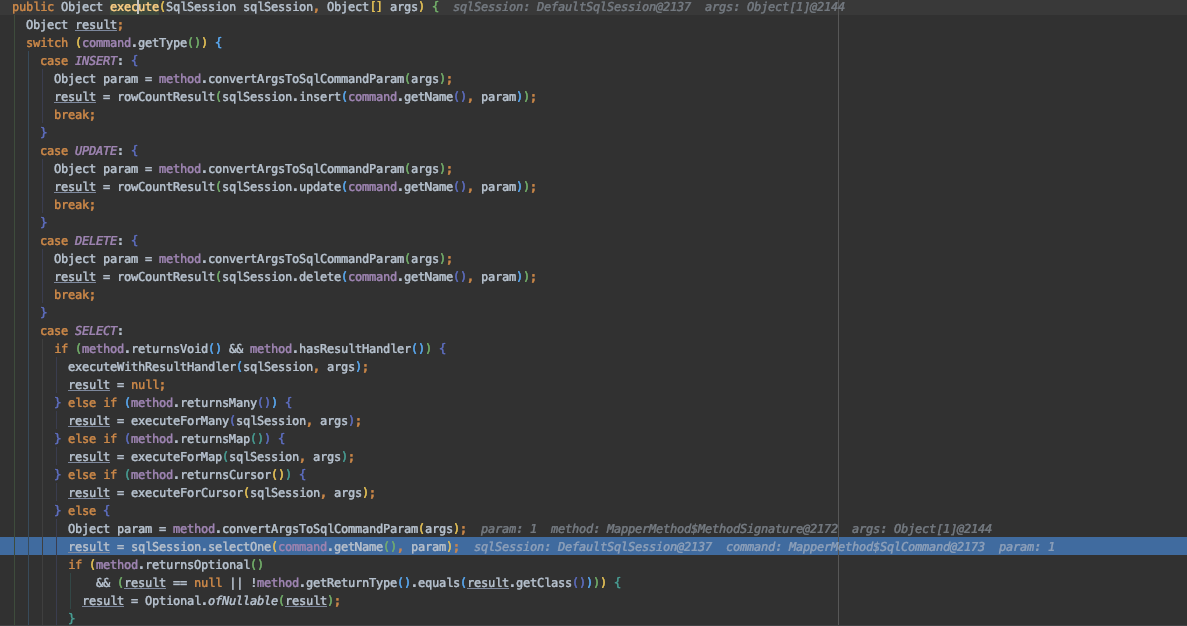This screenshot has height=626, width=1187.
Task: Click the sqlSession.delete call
Action: click(x=282, y=277)
